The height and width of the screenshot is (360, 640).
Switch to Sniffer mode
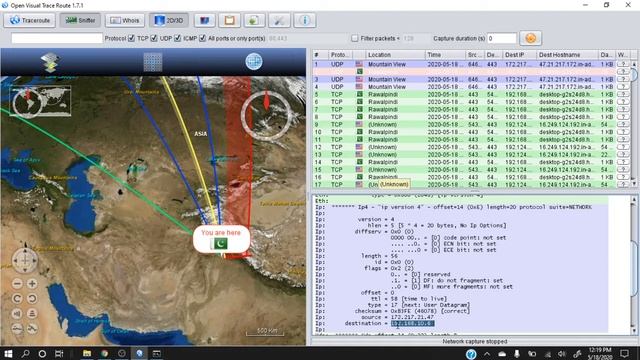pos(80,20)
